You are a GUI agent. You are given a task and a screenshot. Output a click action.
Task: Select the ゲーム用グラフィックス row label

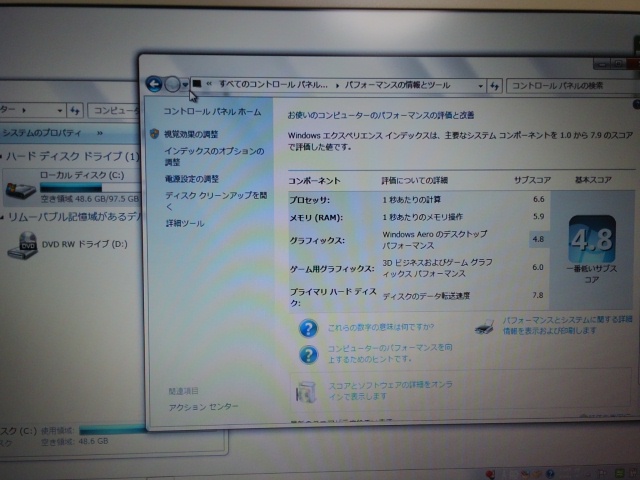click(331, 269)
